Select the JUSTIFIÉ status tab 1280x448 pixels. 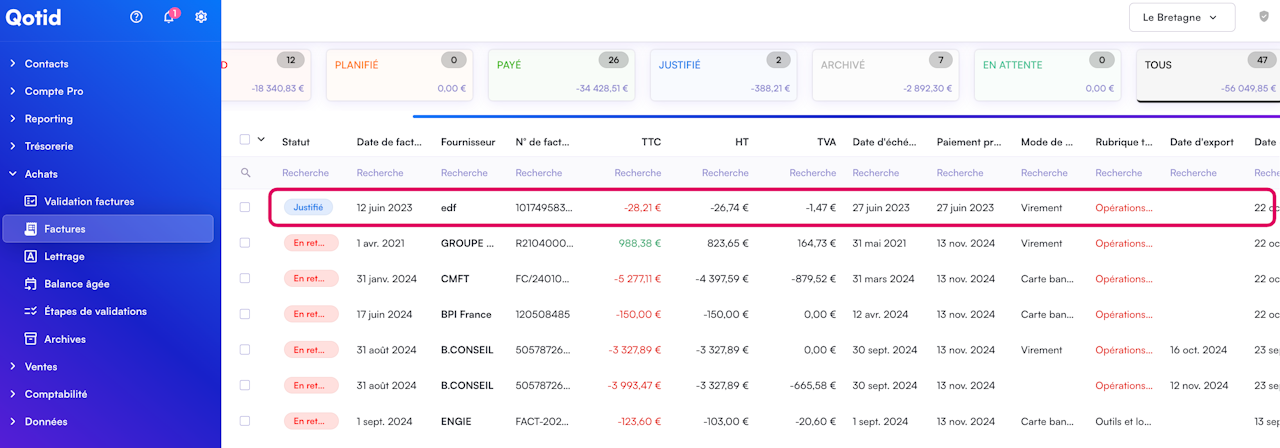pos(724,76)
